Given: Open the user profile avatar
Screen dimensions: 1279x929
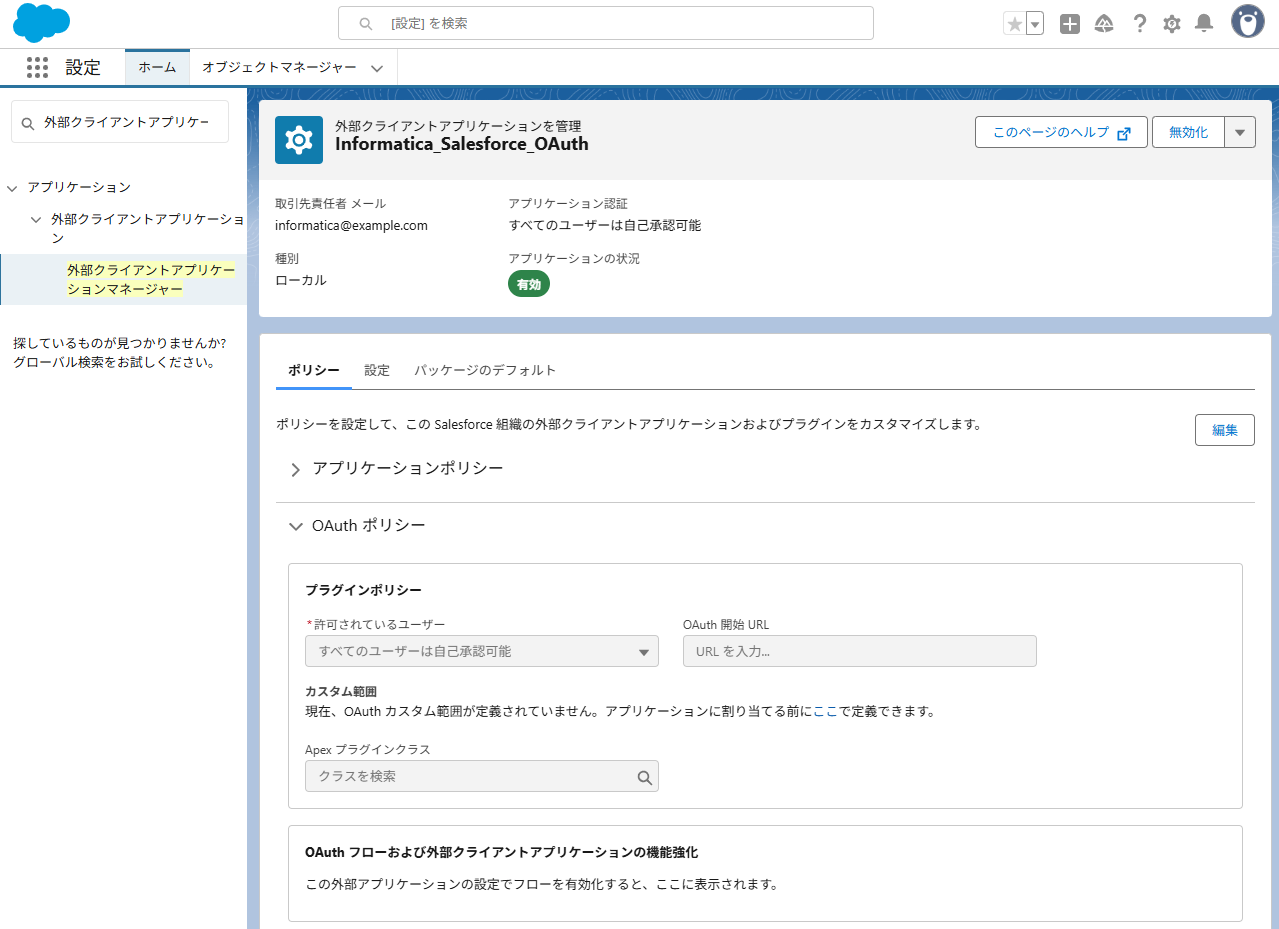Looking at the screenshot, I should [1247, 22].
